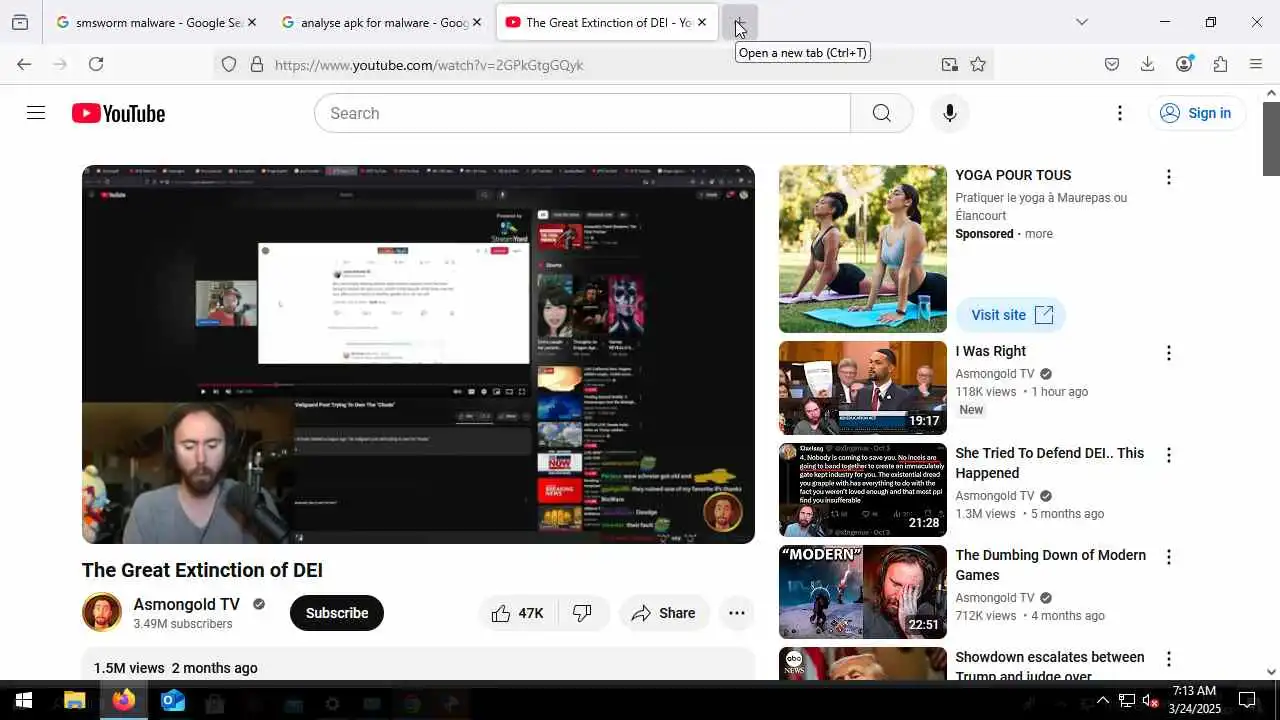The image size is (1280, 720).
Task: Start voice search with the microphone icon
Action: click(x=949, y=113)
